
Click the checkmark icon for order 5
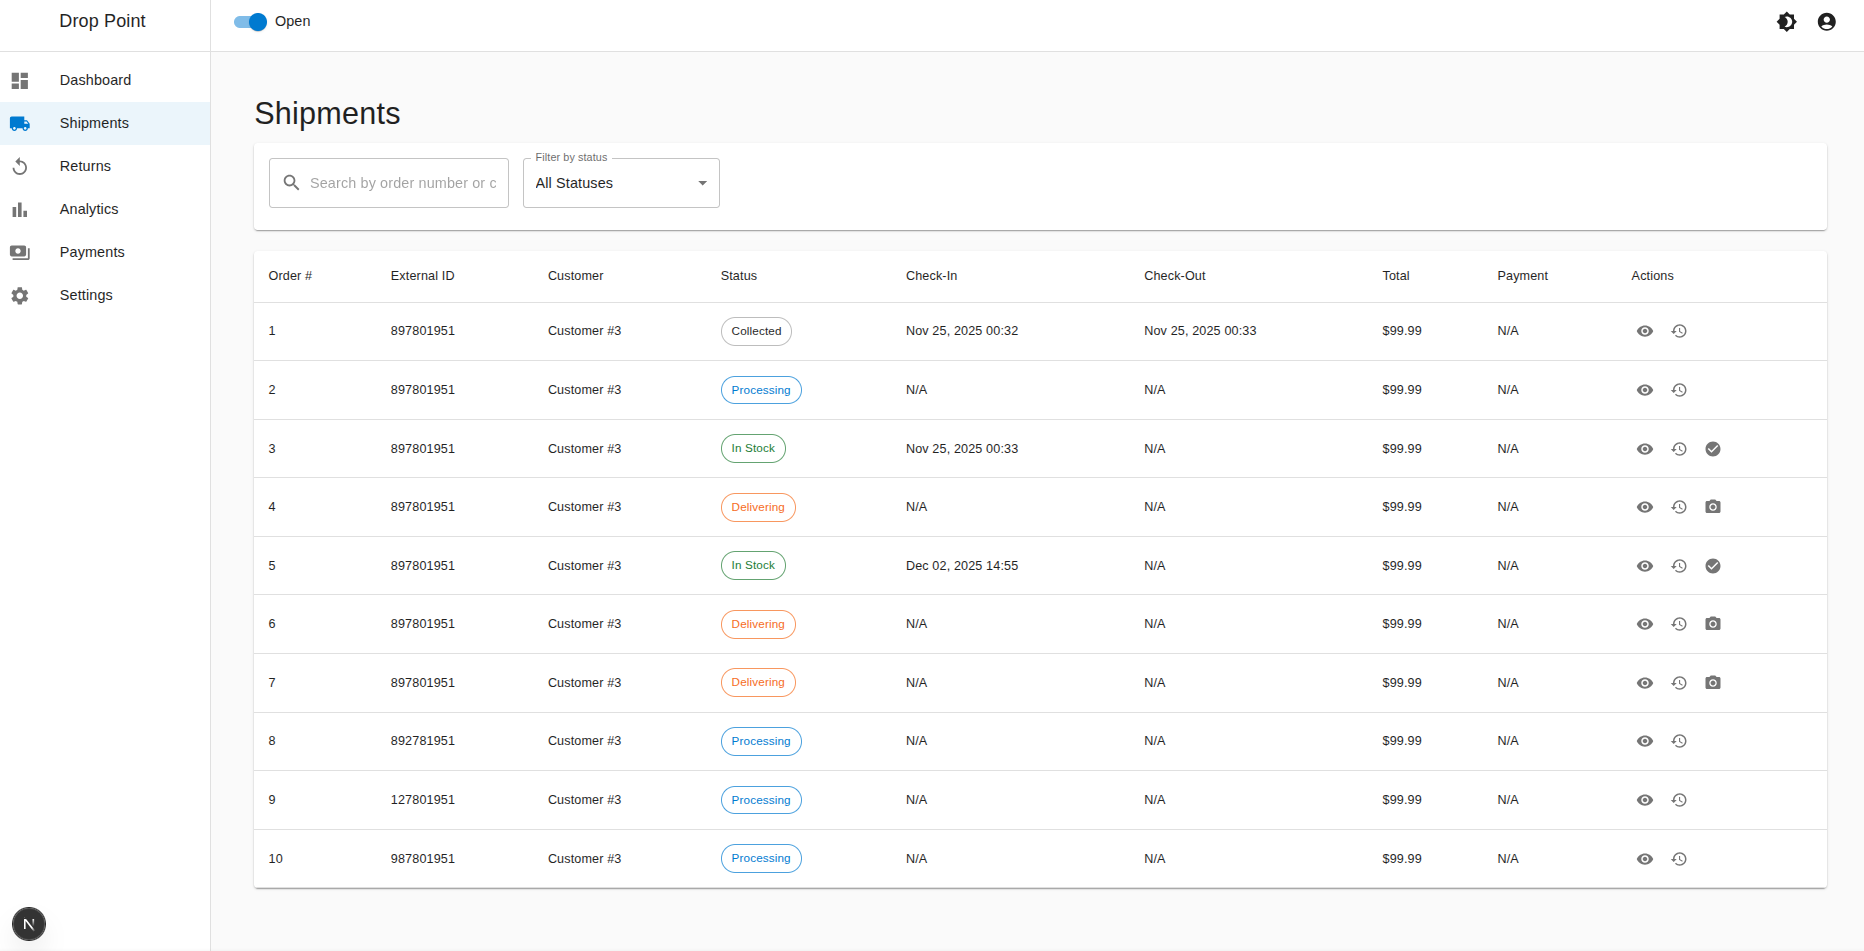(1713, 566)
